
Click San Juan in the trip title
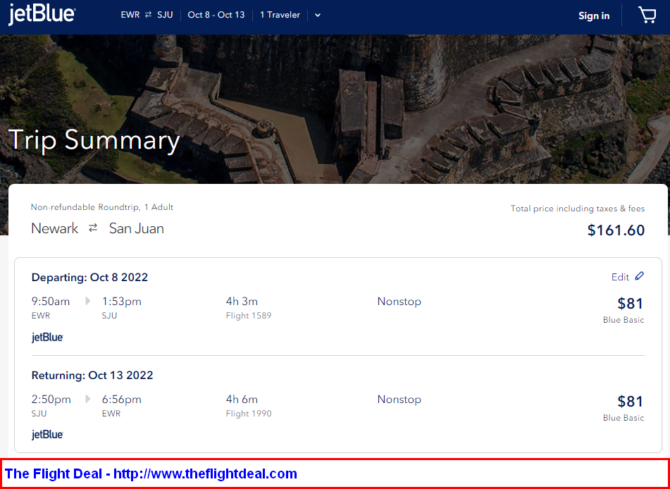point(137,228)
